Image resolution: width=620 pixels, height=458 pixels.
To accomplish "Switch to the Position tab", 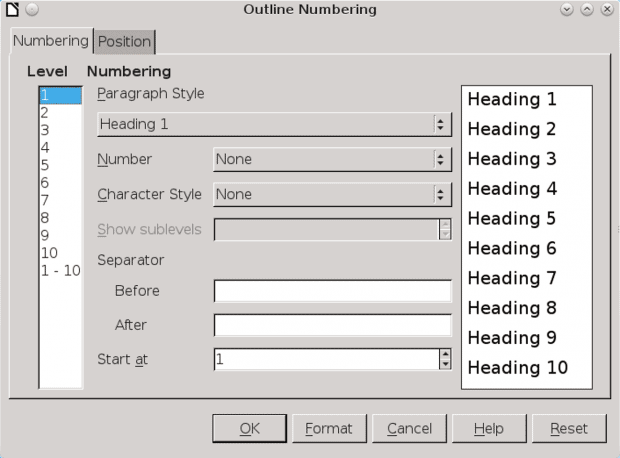I will click(x=125, y=42).
